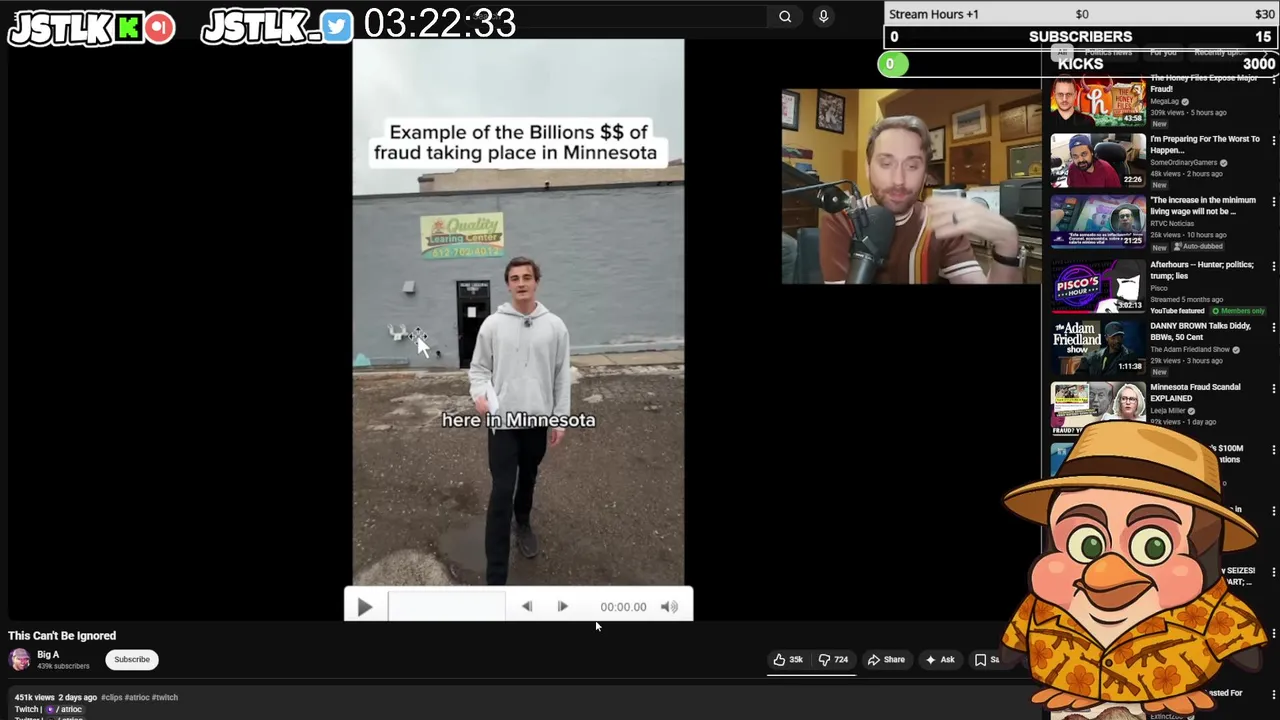Subscribe to Big A channel
This screenshot has height=720, width=1280.
coord(132,659)
